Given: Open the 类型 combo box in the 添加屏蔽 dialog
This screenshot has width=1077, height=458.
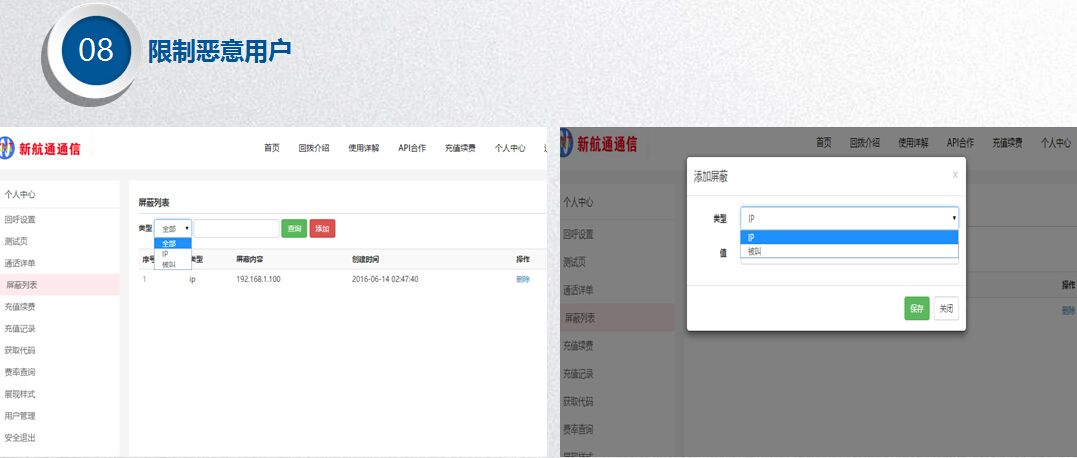Looking at the screenshot, I should click(848, 217).
